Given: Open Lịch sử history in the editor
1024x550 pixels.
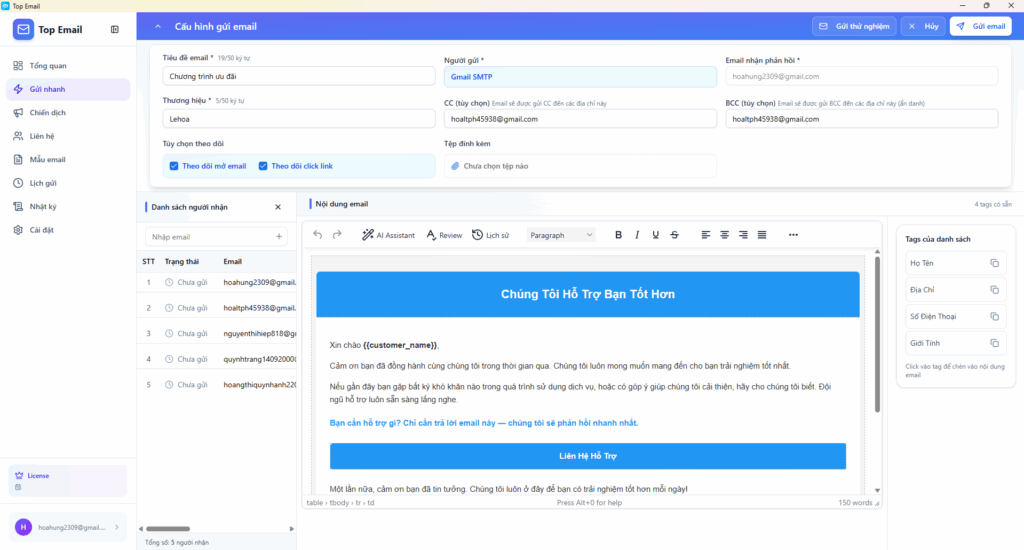Looking at the screenshot, I should coord(490,235).
